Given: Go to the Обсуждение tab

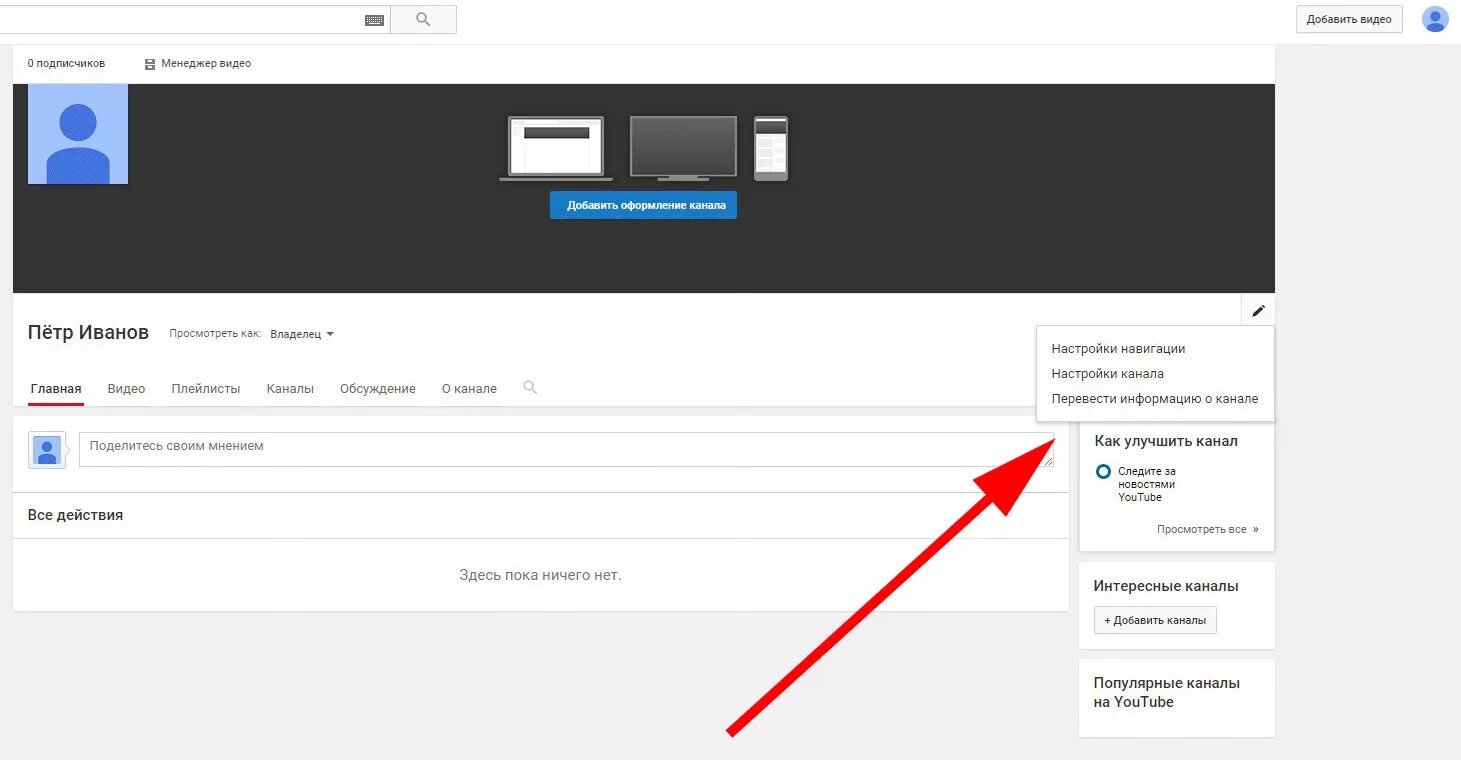Looking at the screenshot, I should click(x=378, y=389).
